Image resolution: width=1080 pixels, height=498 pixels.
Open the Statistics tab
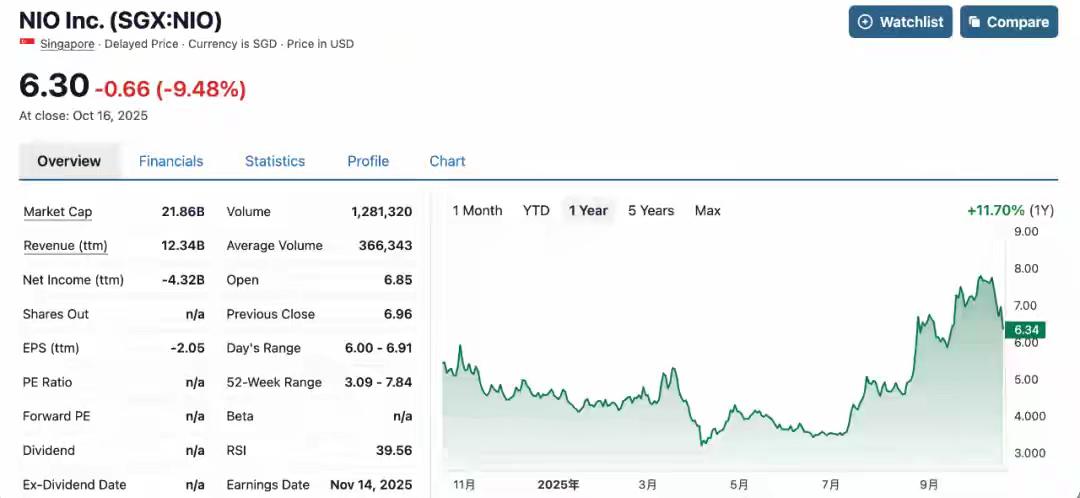tap(275, 161)
